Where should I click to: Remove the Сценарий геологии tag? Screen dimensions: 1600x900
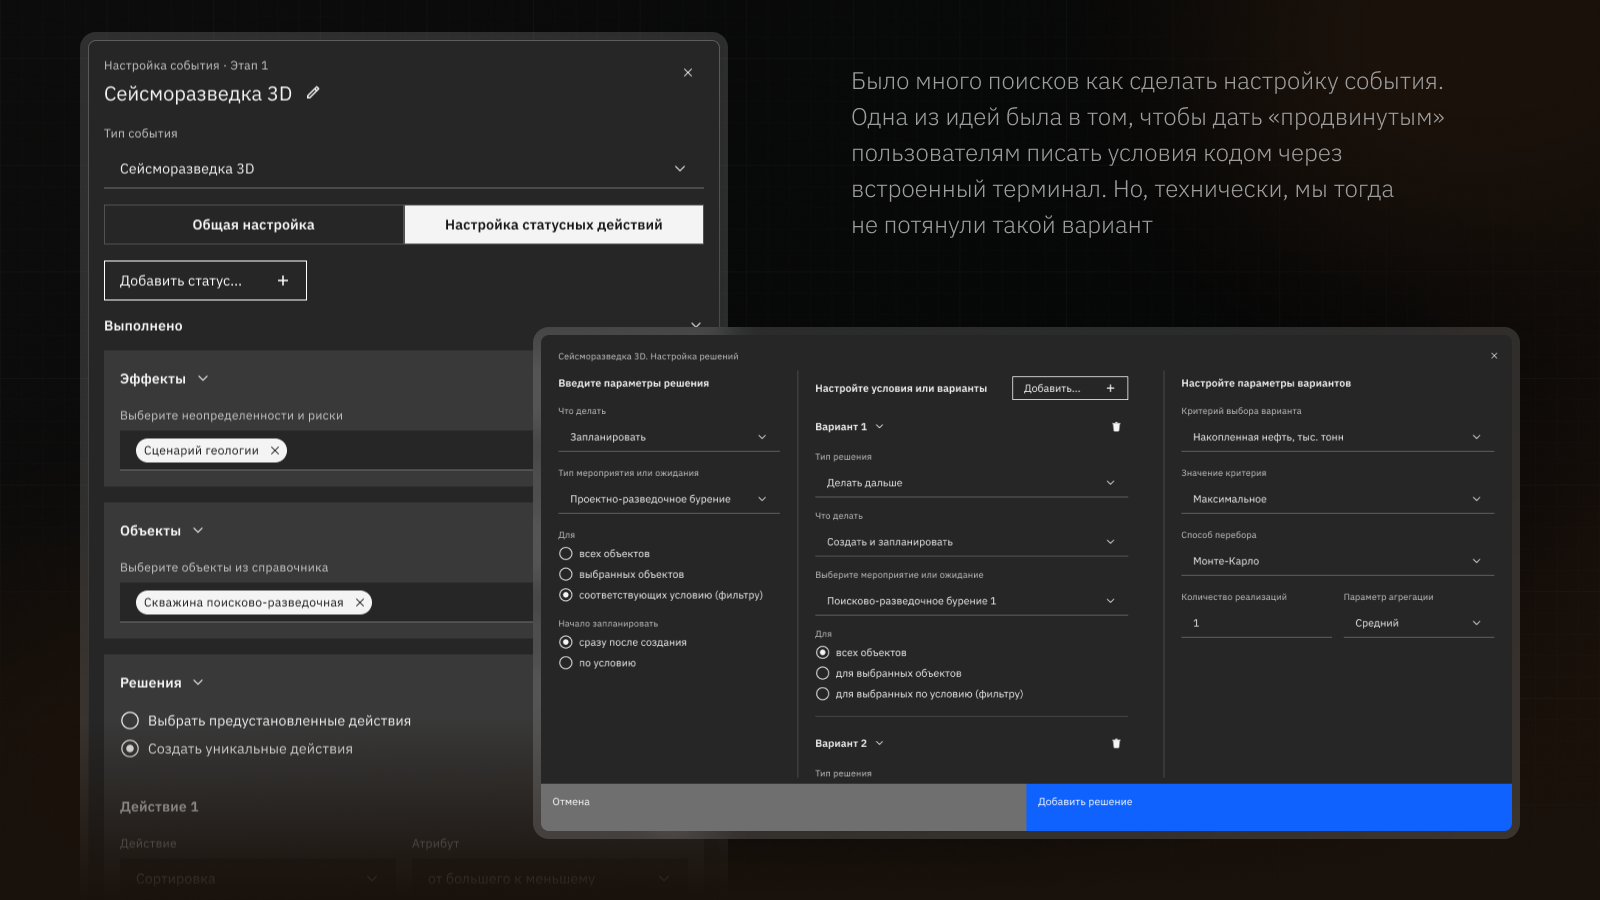click(275, 451)
